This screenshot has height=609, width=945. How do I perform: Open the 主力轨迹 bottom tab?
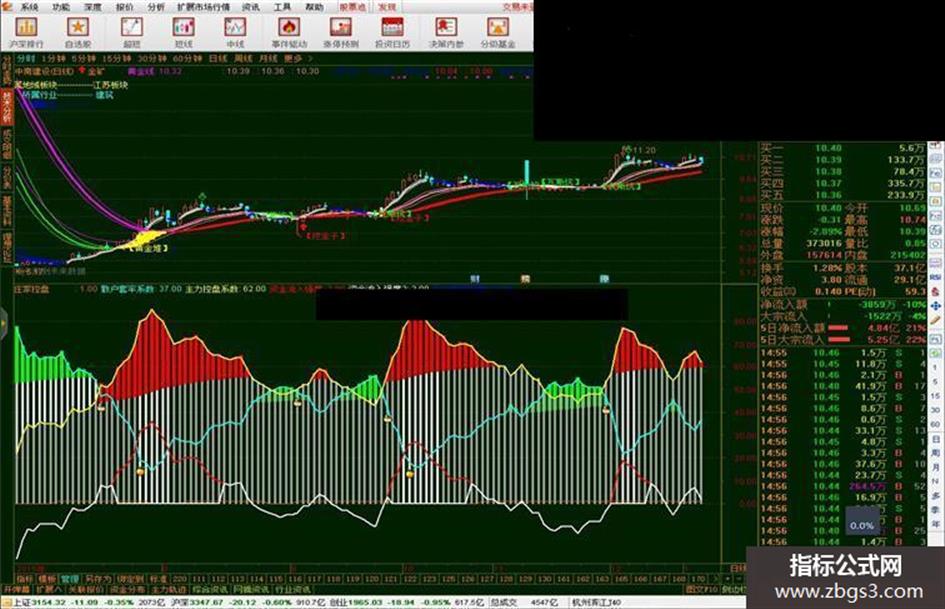pos(169,589)
